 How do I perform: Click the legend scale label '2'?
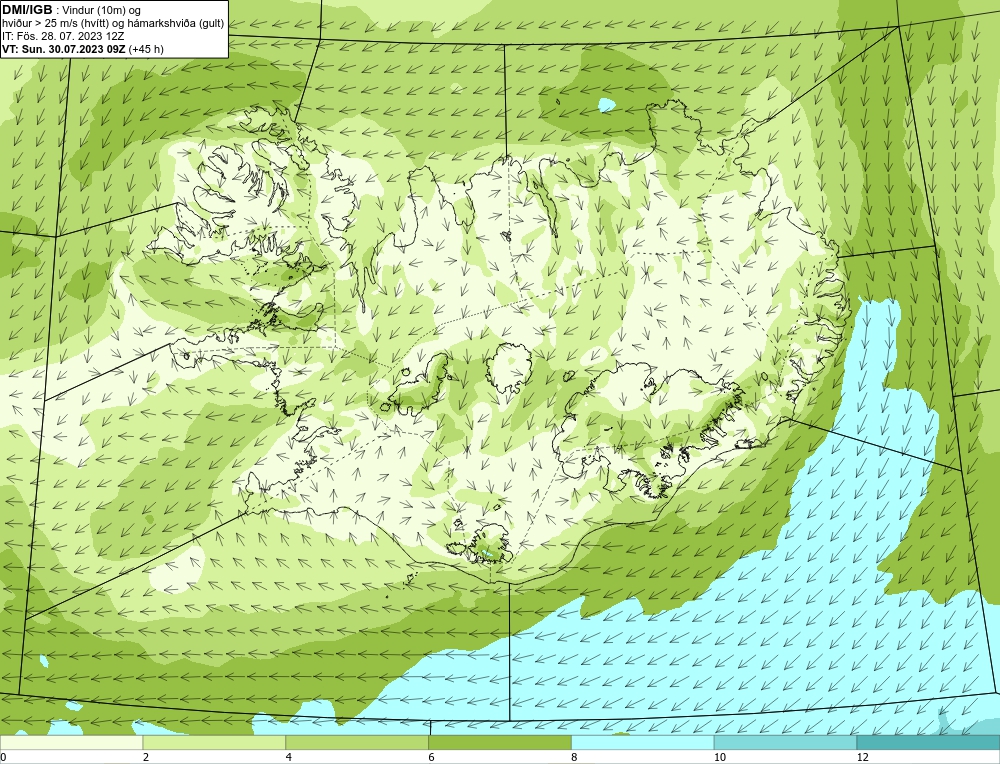pyautogui.click(x=146, y=757)
